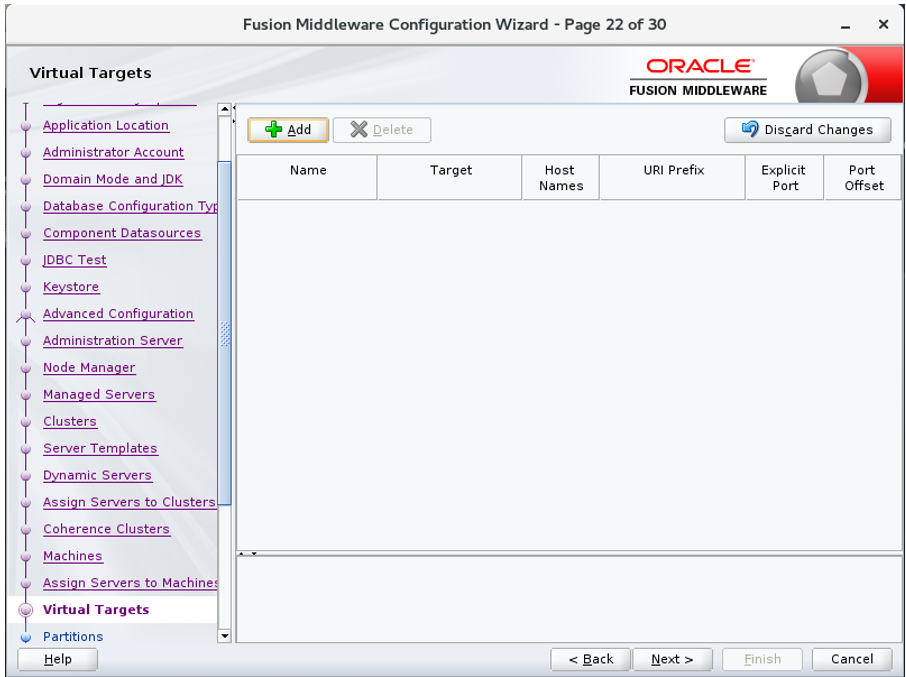Open the Administration Server step

pyautogui.click(x=113, y=341)
